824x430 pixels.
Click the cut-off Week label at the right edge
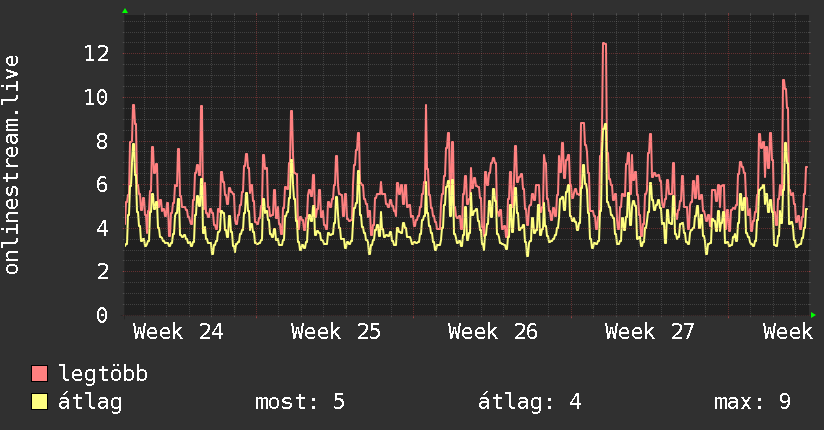788,332
